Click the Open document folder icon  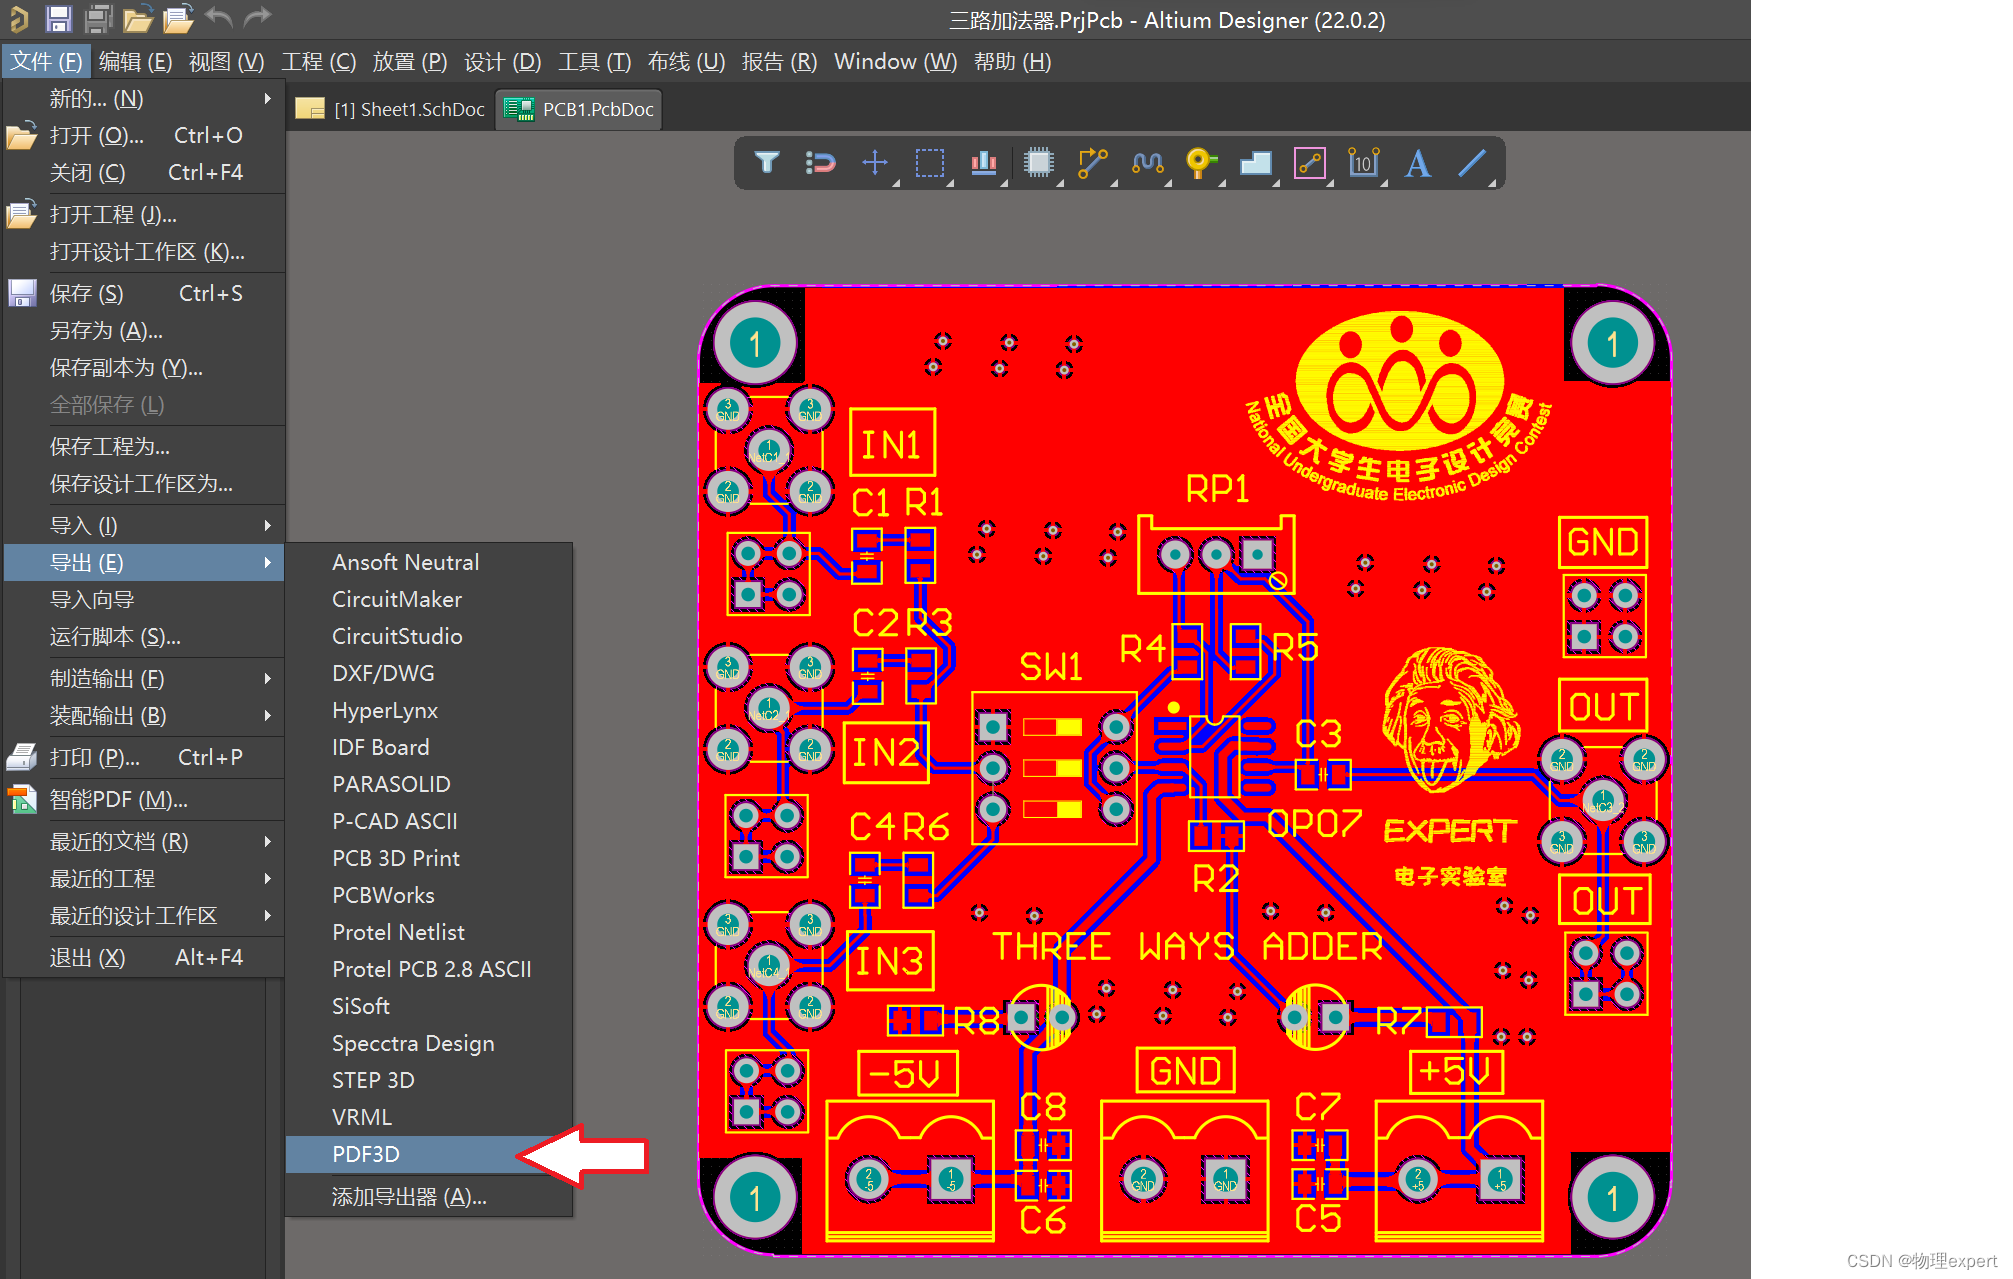click(x=137, y=18)
